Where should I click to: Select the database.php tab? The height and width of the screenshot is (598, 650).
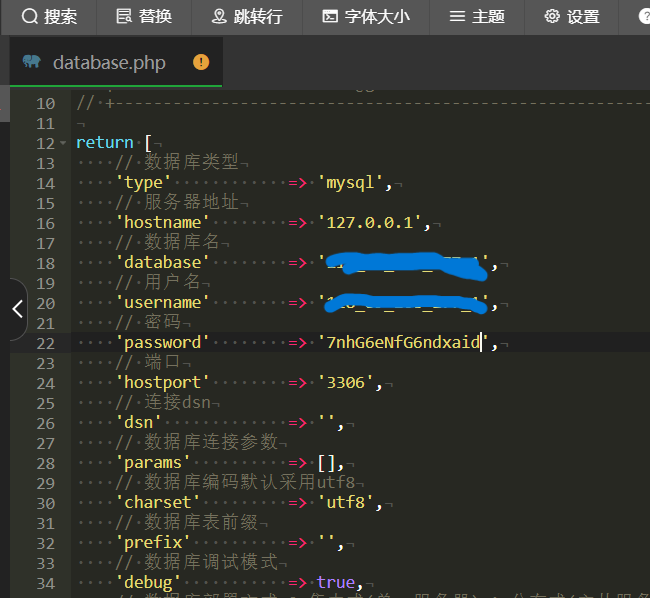tap(109, 63)
